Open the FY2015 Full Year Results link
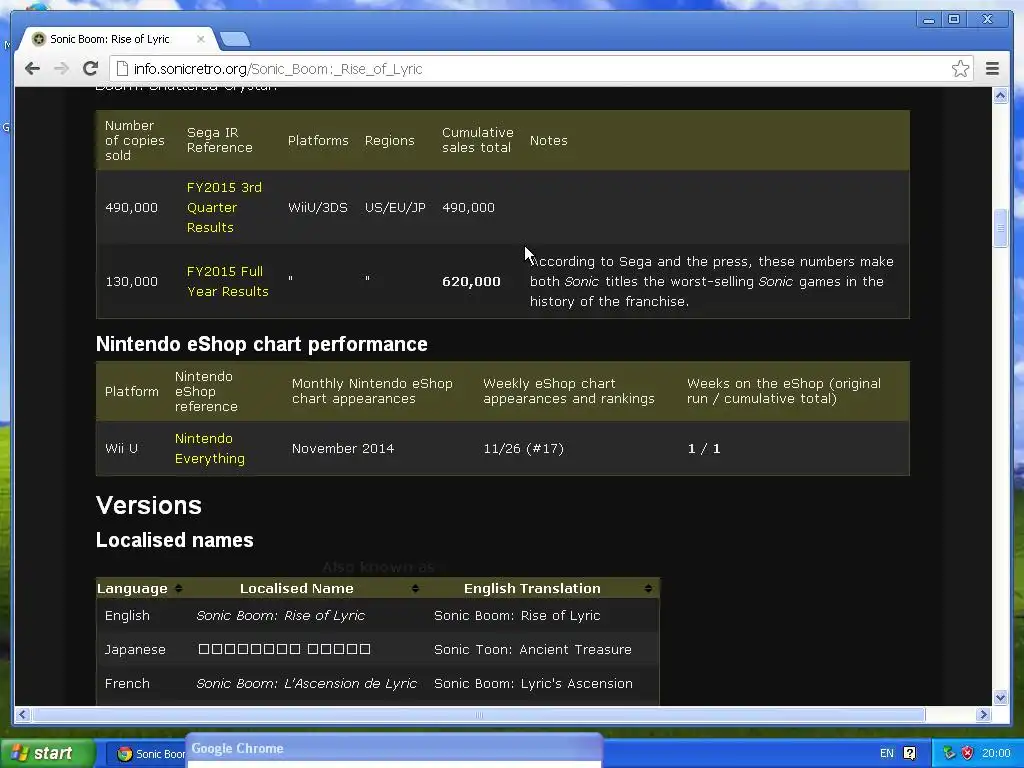Image resolution: width=1024 pixels, height=768 pixels. 227,281
